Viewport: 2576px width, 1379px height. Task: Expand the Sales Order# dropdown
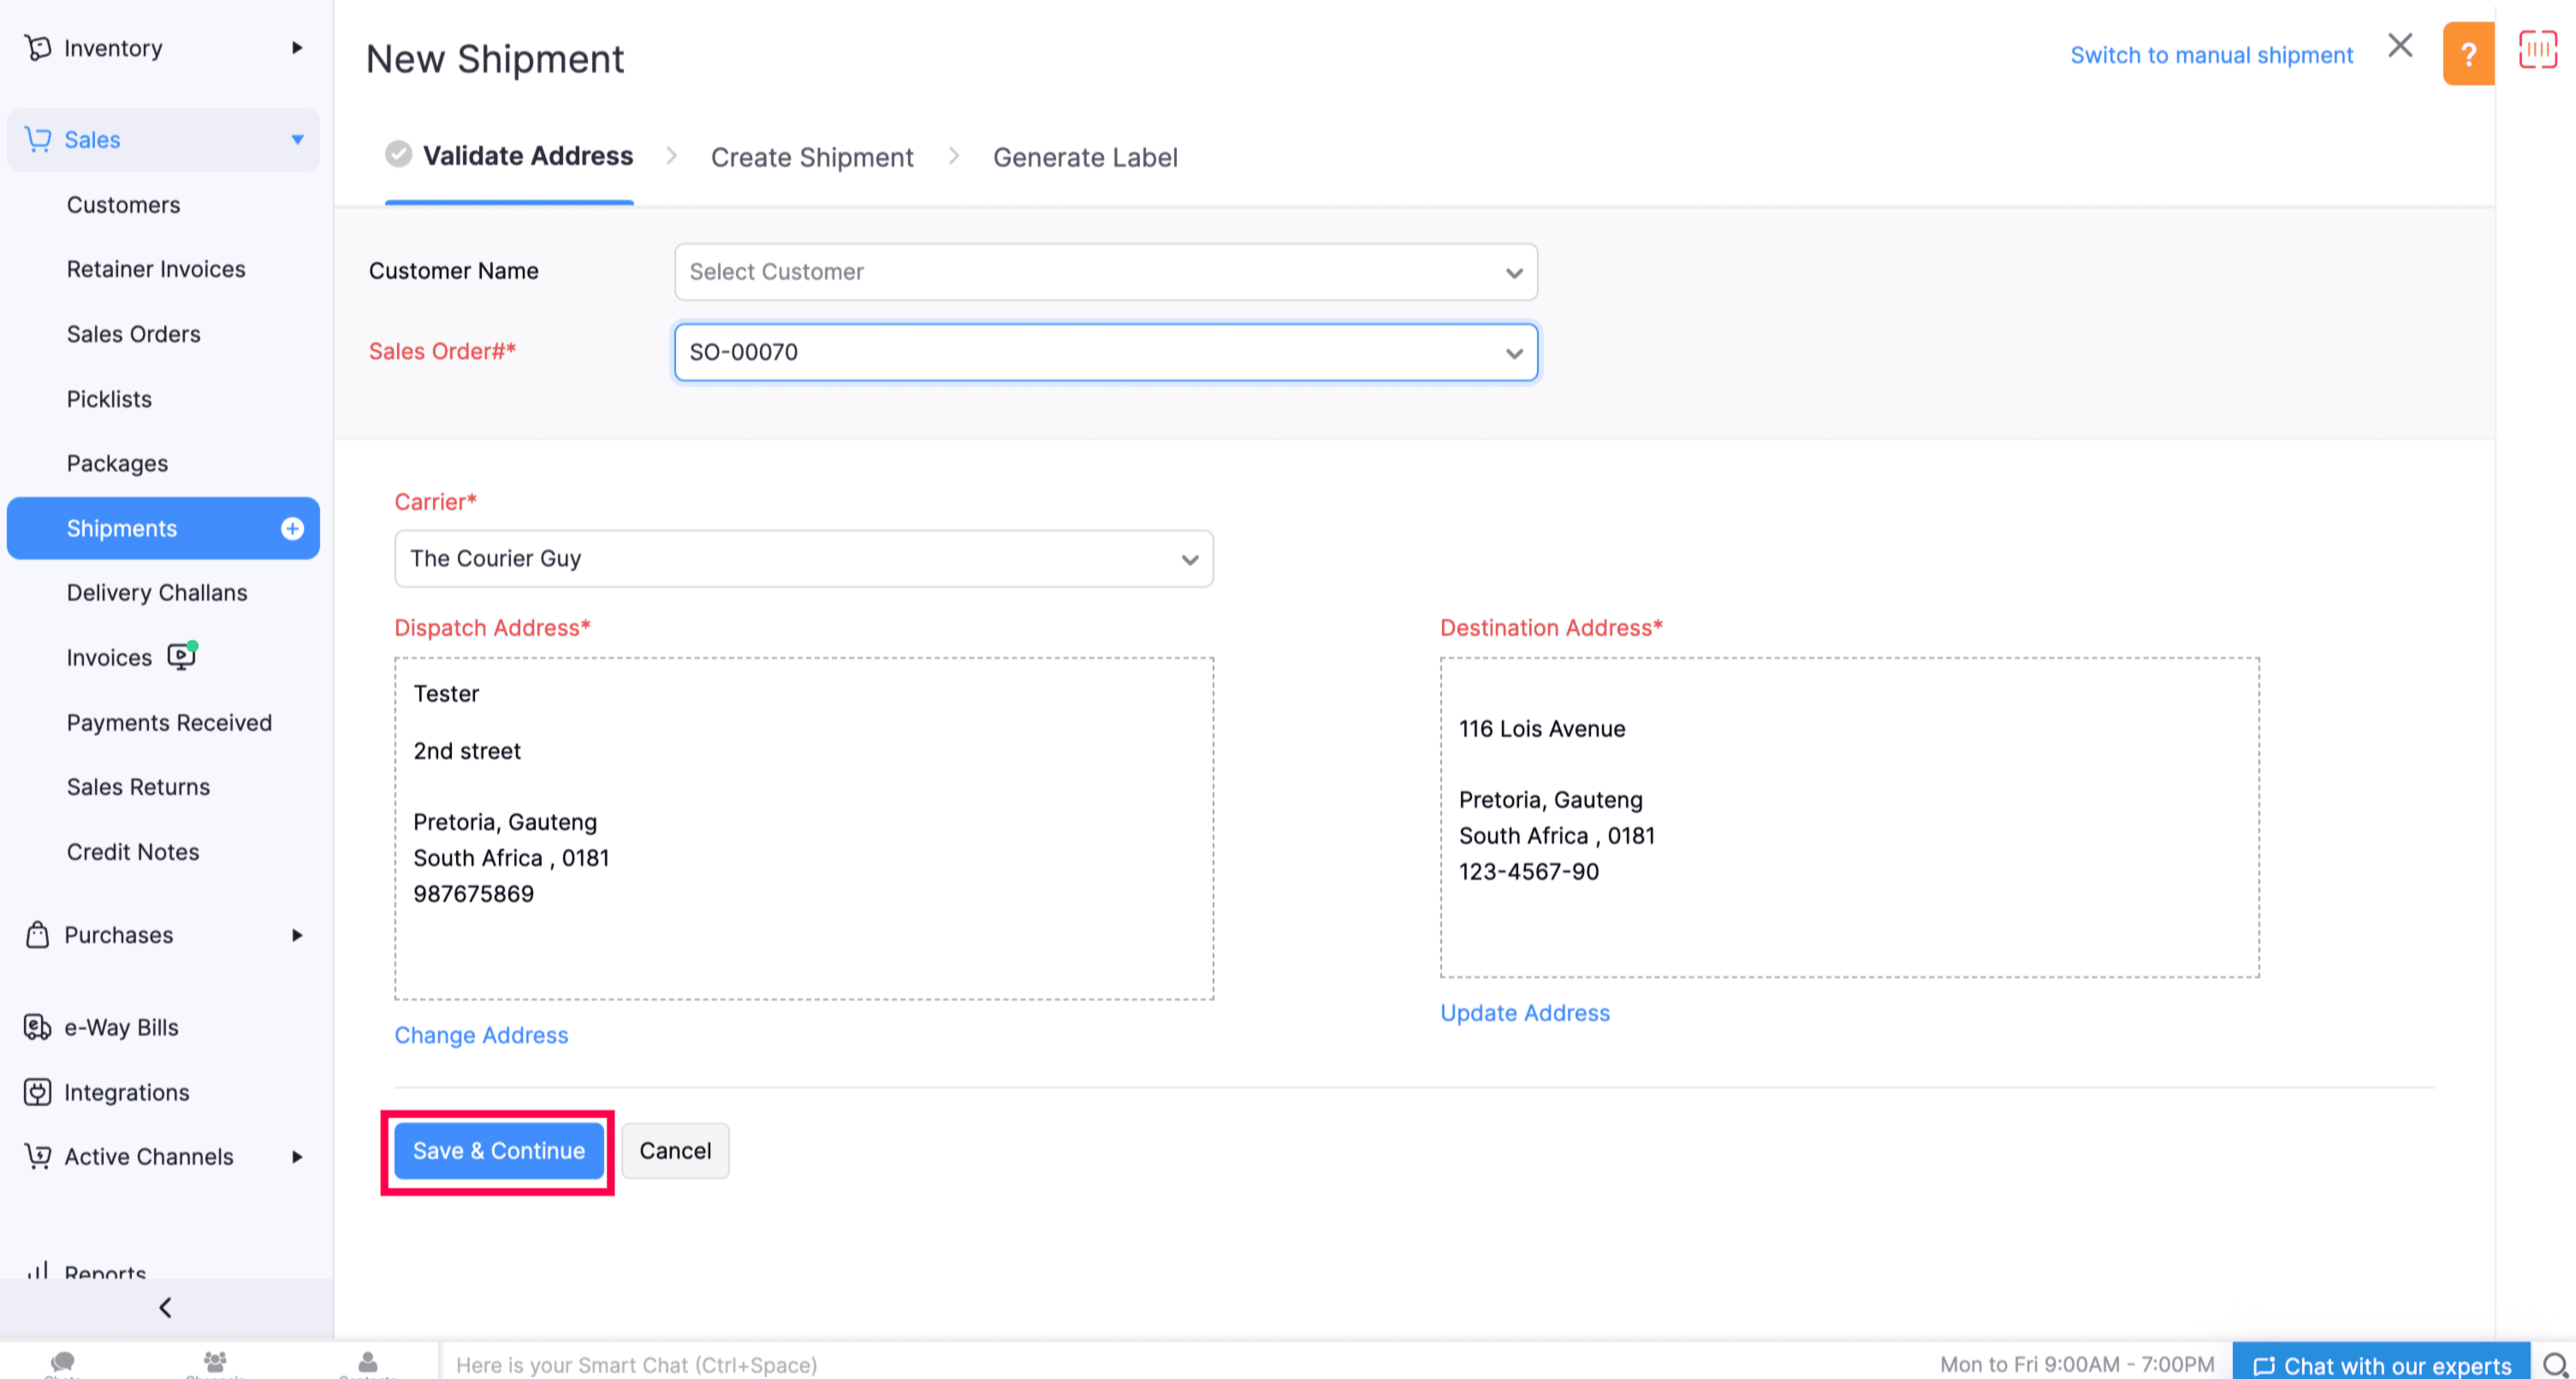tap(1508, 351)
